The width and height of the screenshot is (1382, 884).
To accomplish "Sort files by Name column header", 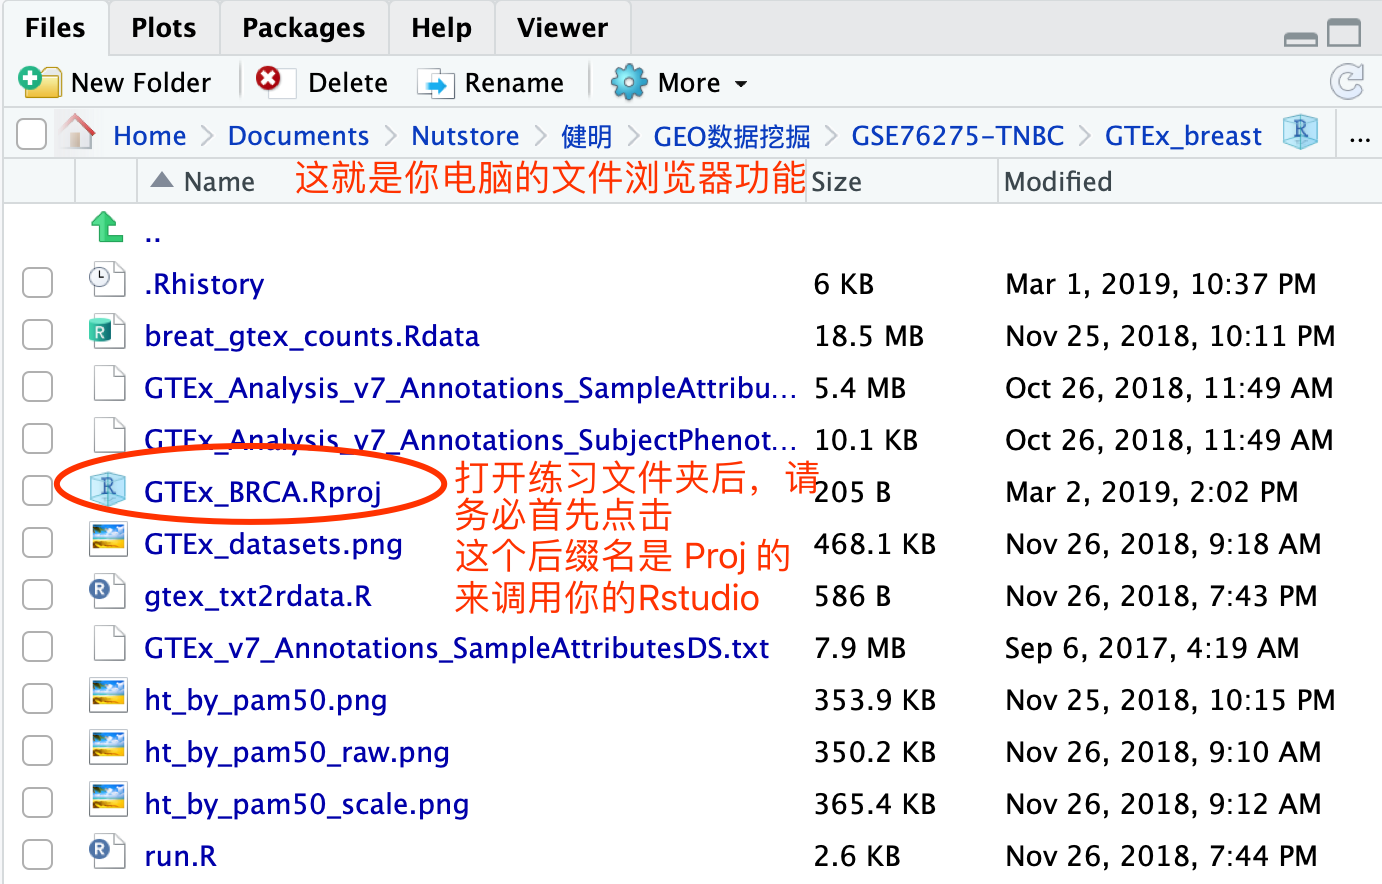I will 219,182.
